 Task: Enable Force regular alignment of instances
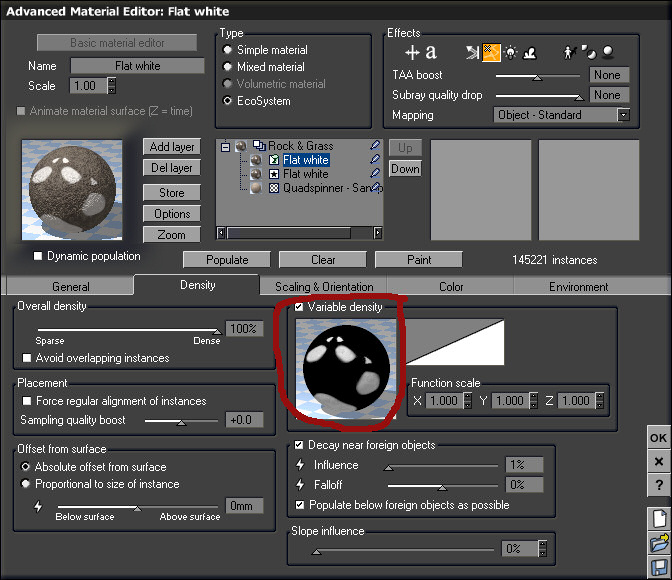click(27, 401)
